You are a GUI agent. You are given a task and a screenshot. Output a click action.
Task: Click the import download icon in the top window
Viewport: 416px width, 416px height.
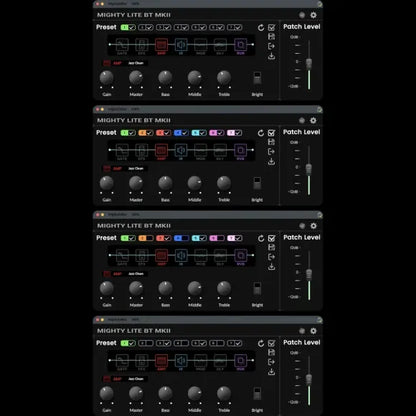(x=271, y=56)
